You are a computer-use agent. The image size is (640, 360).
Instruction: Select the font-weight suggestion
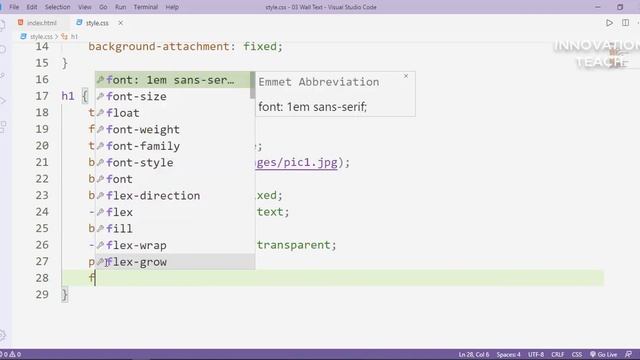175,129
